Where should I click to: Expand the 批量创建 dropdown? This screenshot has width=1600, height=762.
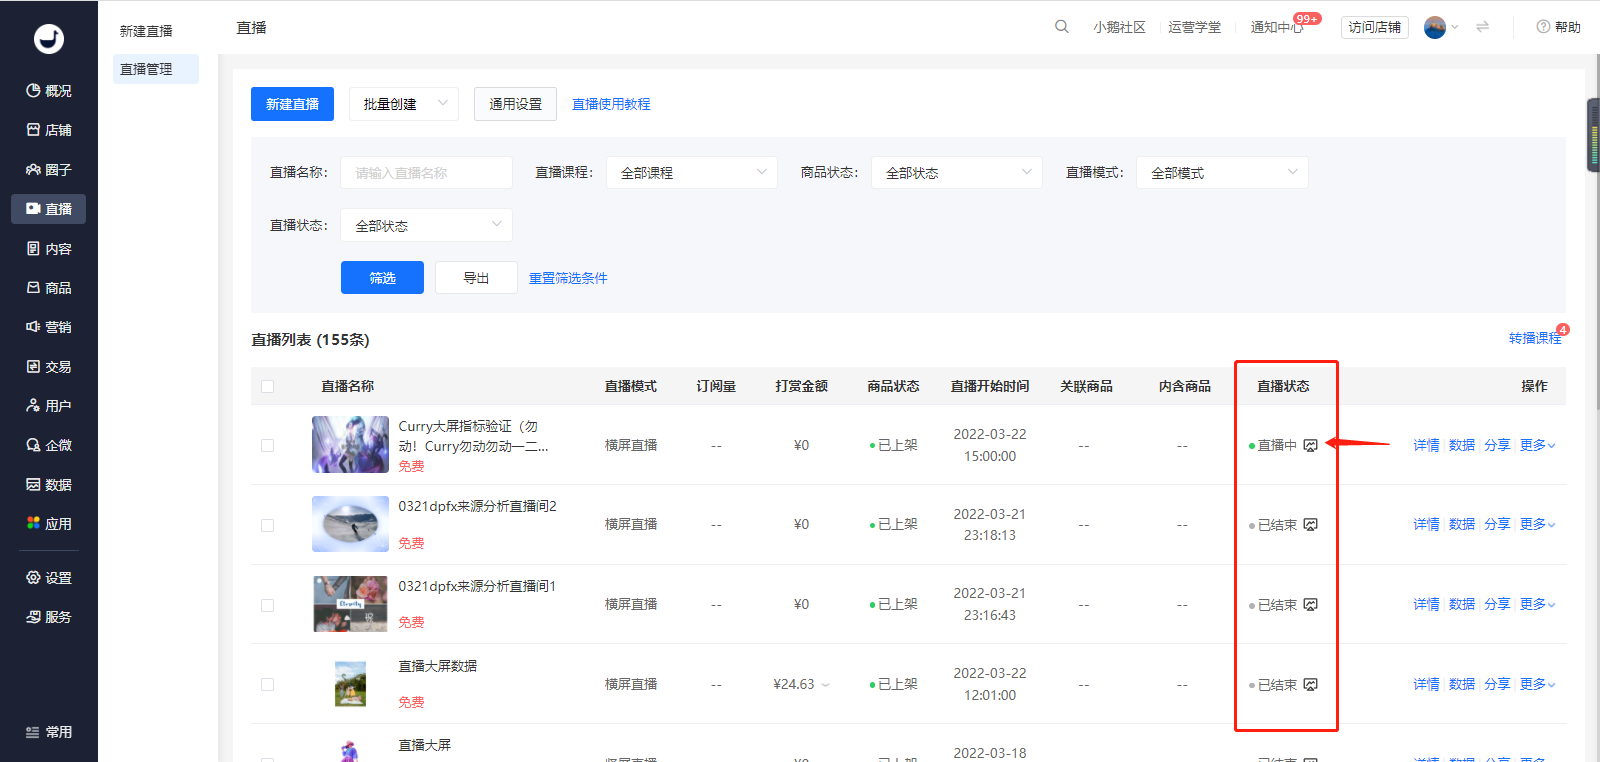tap(404, 104)
